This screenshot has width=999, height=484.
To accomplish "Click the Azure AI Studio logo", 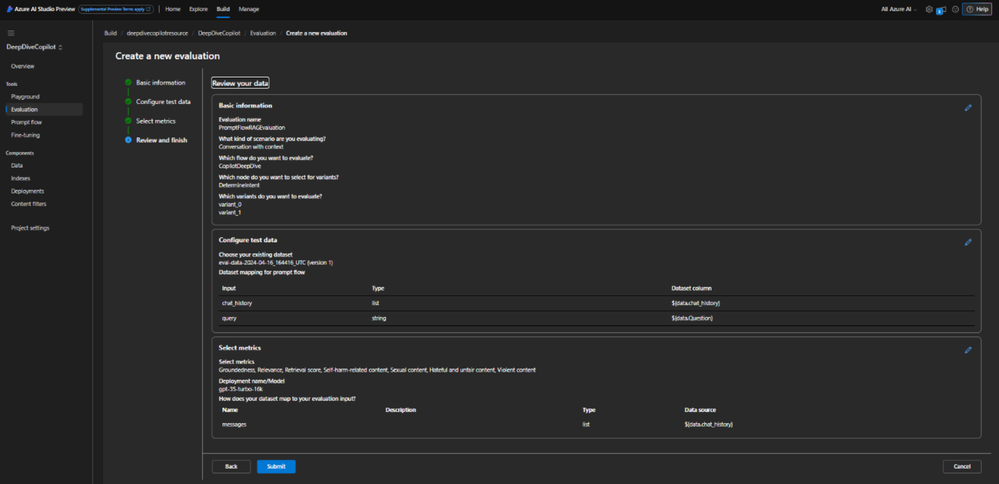I will pyautogui.click(x=8, y=9).
